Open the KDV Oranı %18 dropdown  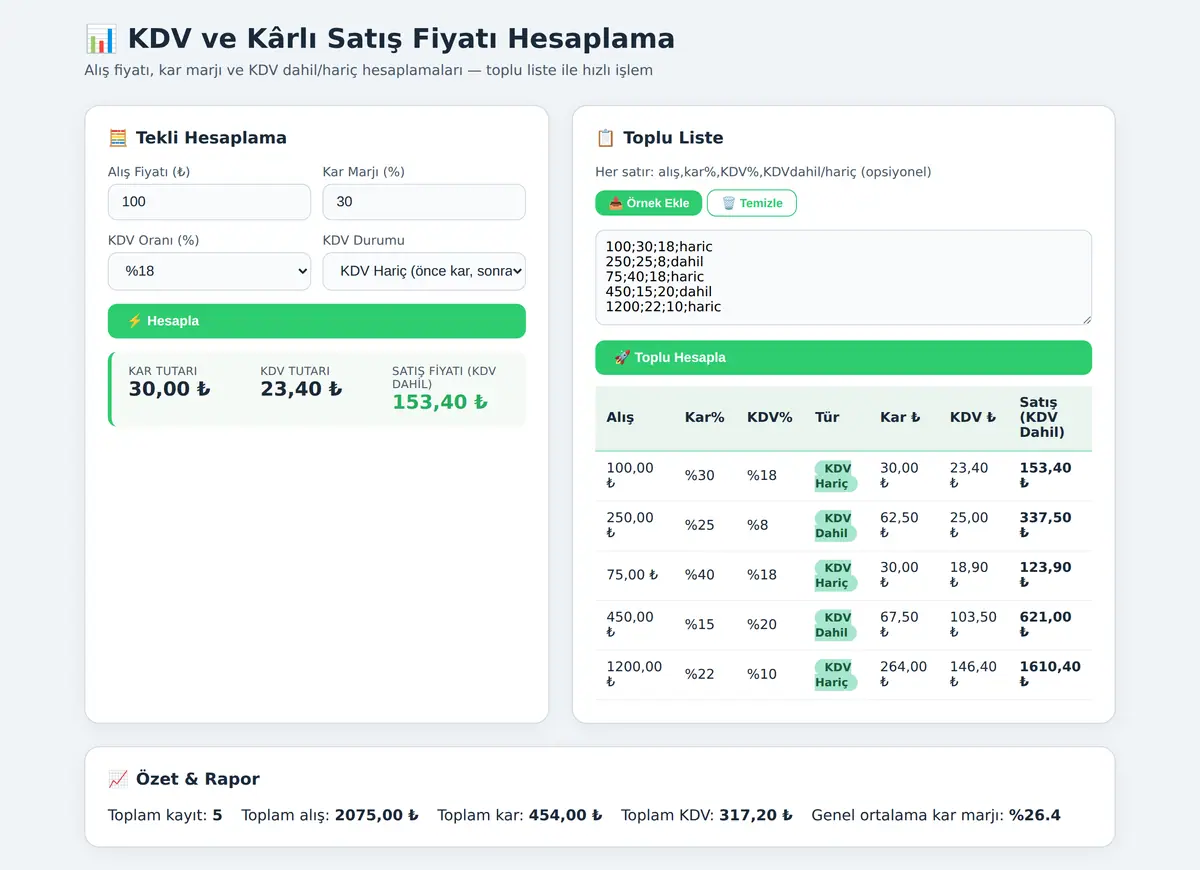pos(209,270)
